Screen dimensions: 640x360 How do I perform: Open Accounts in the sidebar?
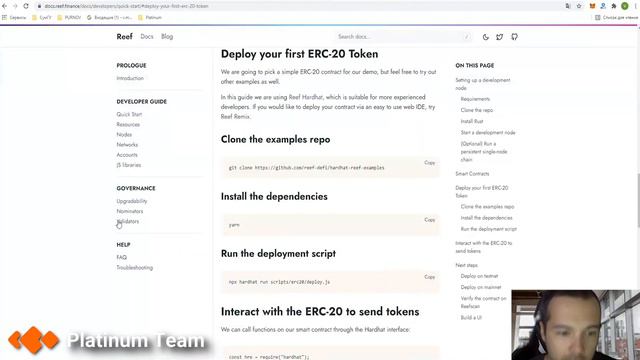[127, 155]
